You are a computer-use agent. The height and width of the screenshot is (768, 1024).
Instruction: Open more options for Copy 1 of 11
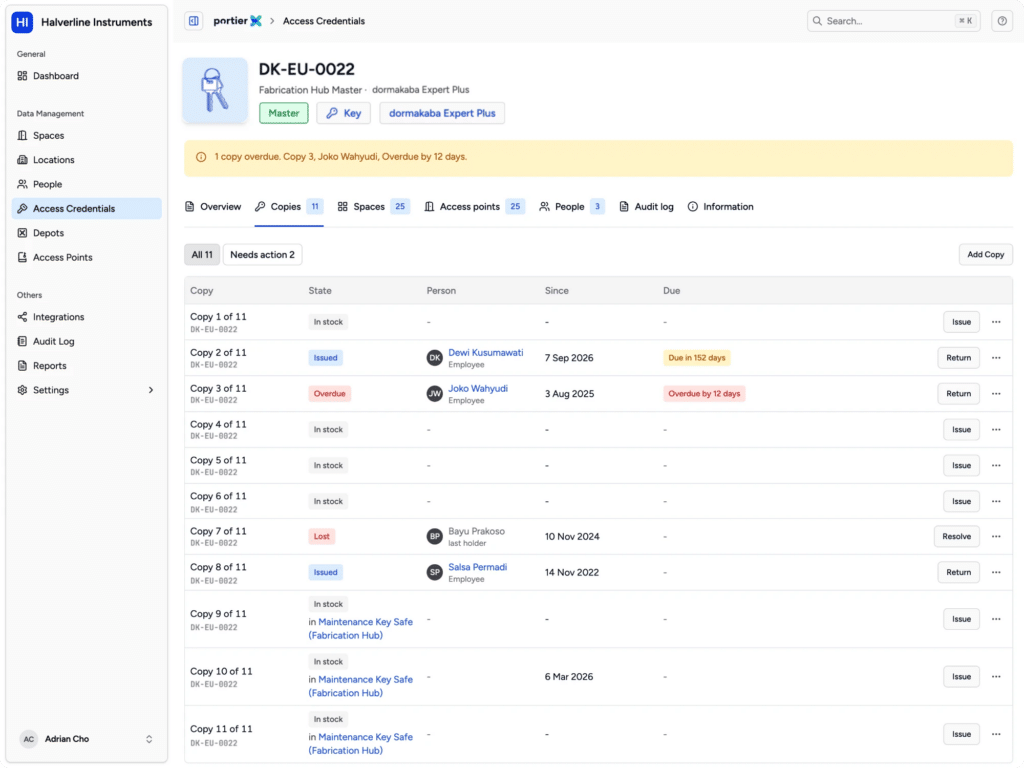coord(996,322)
